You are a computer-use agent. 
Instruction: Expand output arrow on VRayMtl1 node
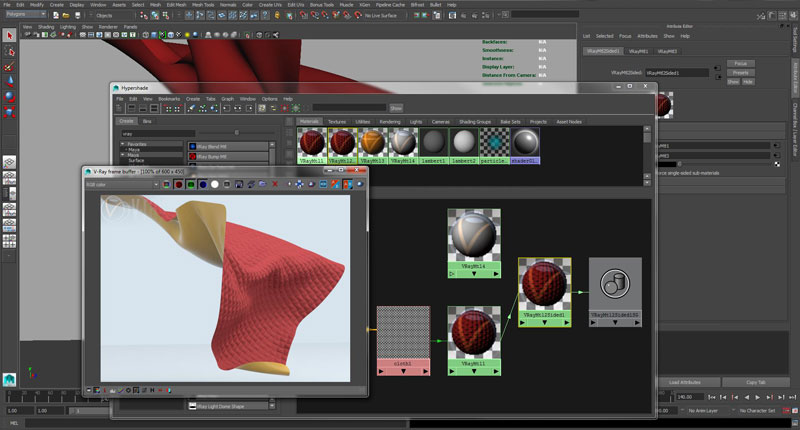pos(496,372)
